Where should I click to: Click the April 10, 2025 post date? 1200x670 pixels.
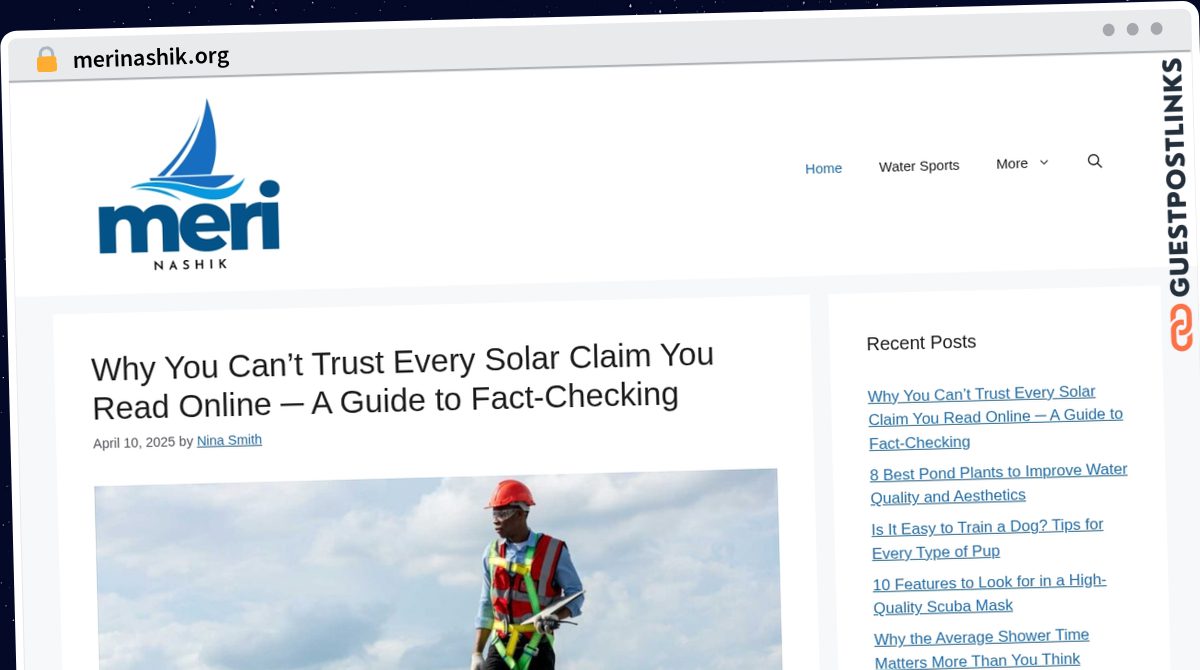tap(134, 442)
